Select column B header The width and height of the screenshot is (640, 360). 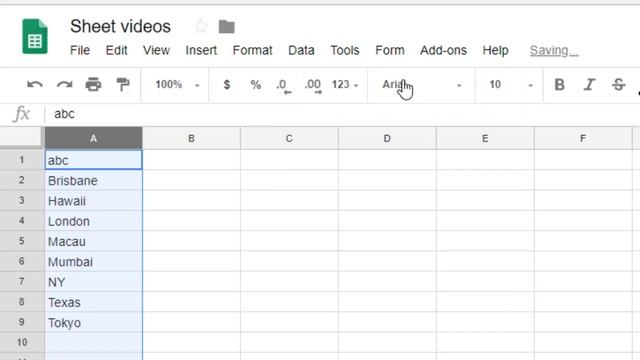tap(191, 138)
